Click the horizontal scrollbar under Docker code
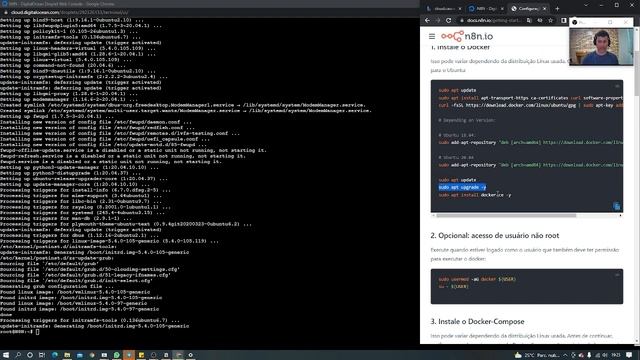The image size is (640, 360). [506, 215]
